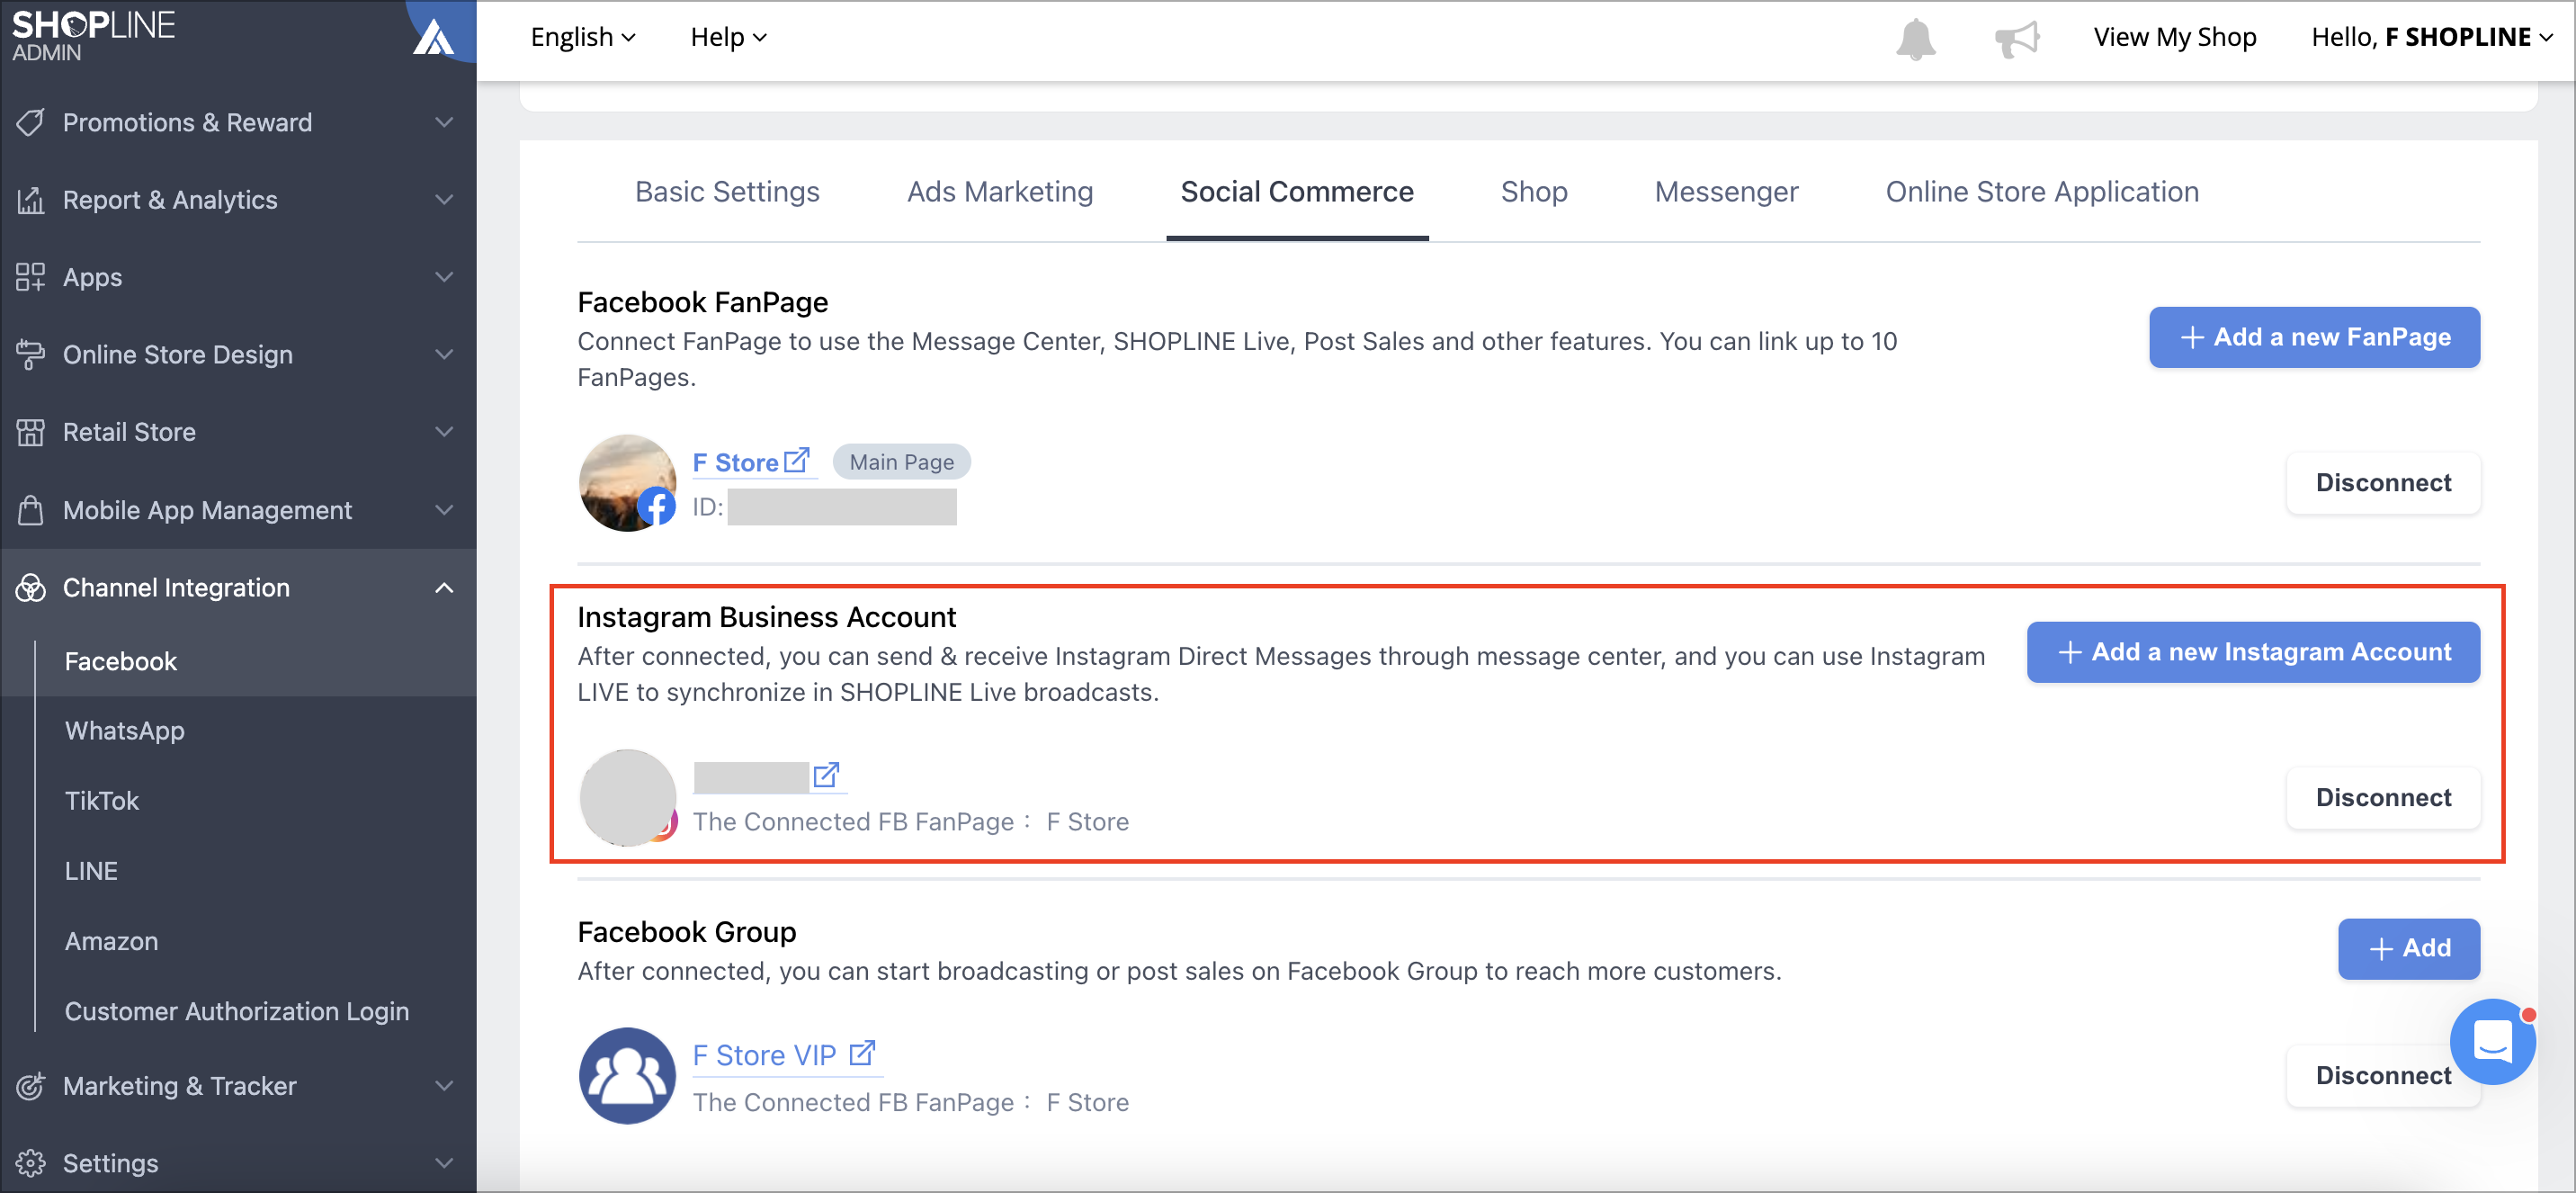Click the Report & Analytics chart icon
Image resolution: width=2576 pixels, height=1193 pixels.
[30, 200]
